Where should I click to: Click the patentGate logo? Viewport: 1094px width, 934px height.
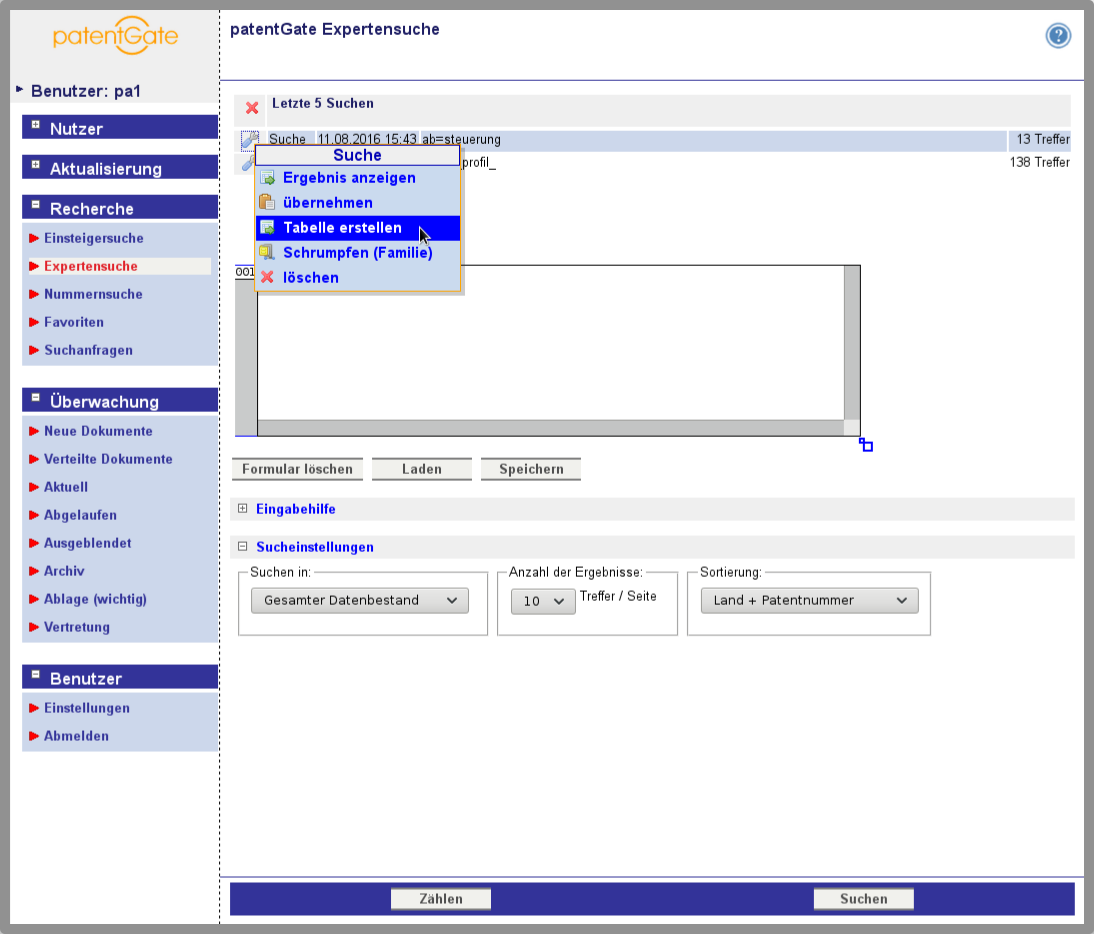(x=116, y=36)
